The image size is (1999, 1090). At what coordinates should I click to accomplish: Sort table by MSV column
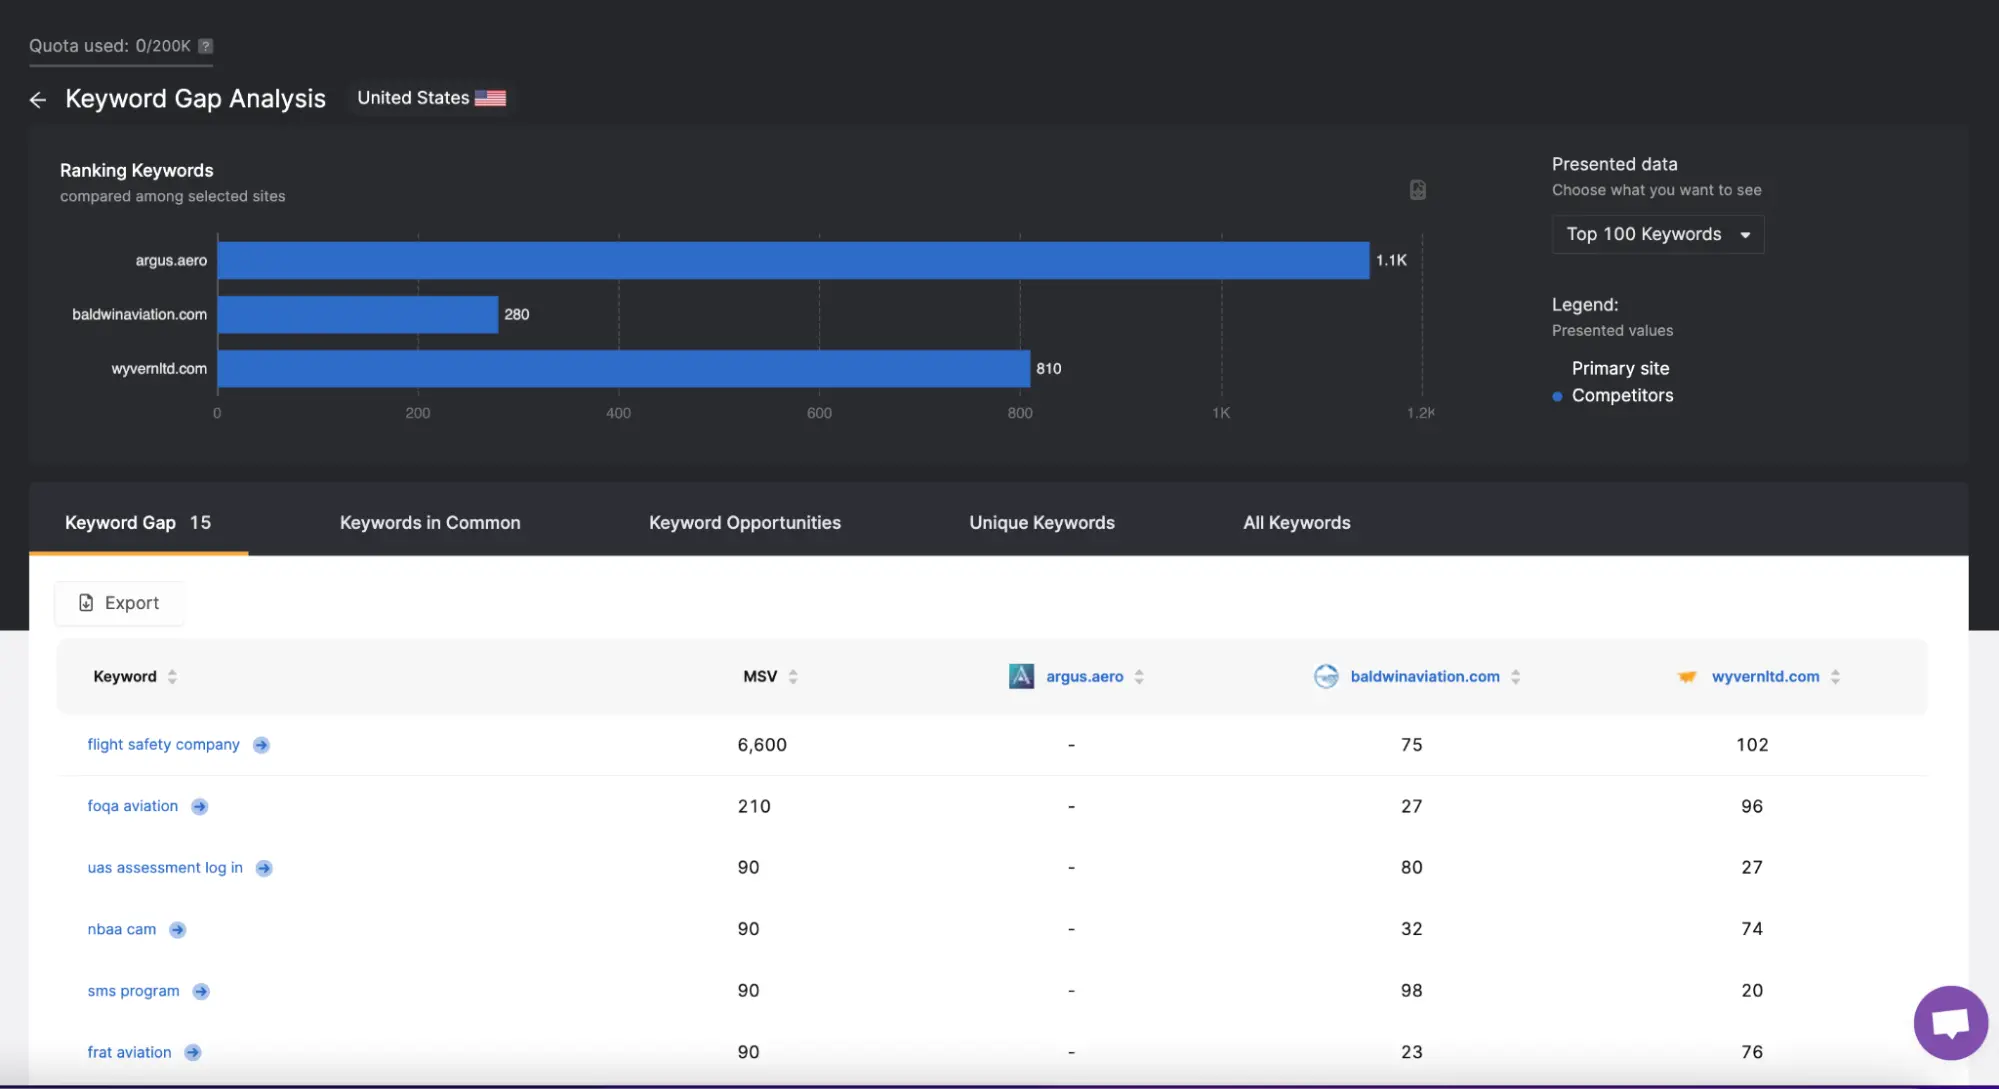[792, 677]
